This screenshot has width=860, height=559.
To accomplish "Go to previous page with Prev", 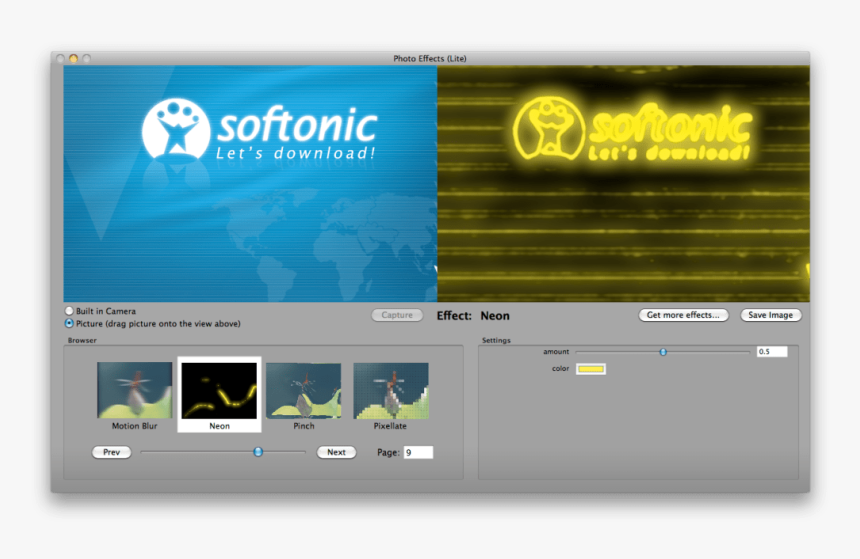I will pyautogui.click(x=111, y=452).
